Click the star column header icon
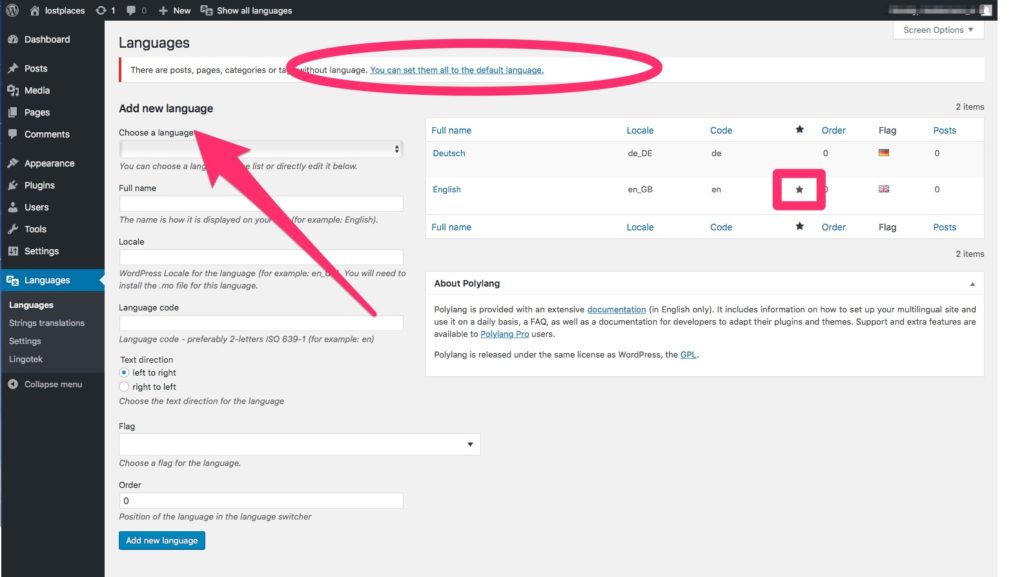Viewport: 1024px width, 577px height. (799, 129)
